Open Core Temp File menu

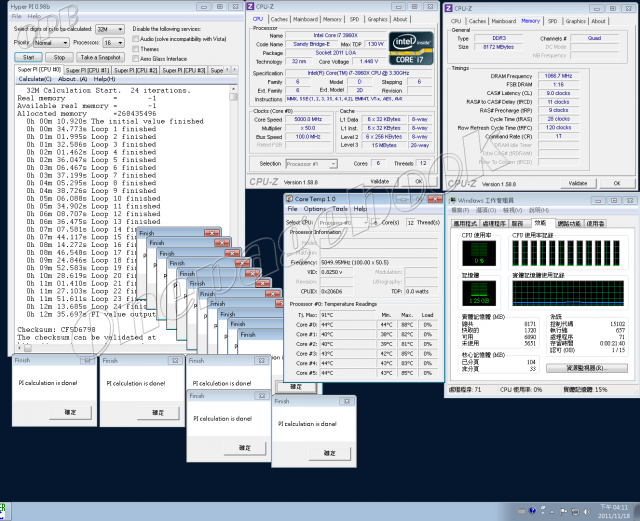coord(292,209)
